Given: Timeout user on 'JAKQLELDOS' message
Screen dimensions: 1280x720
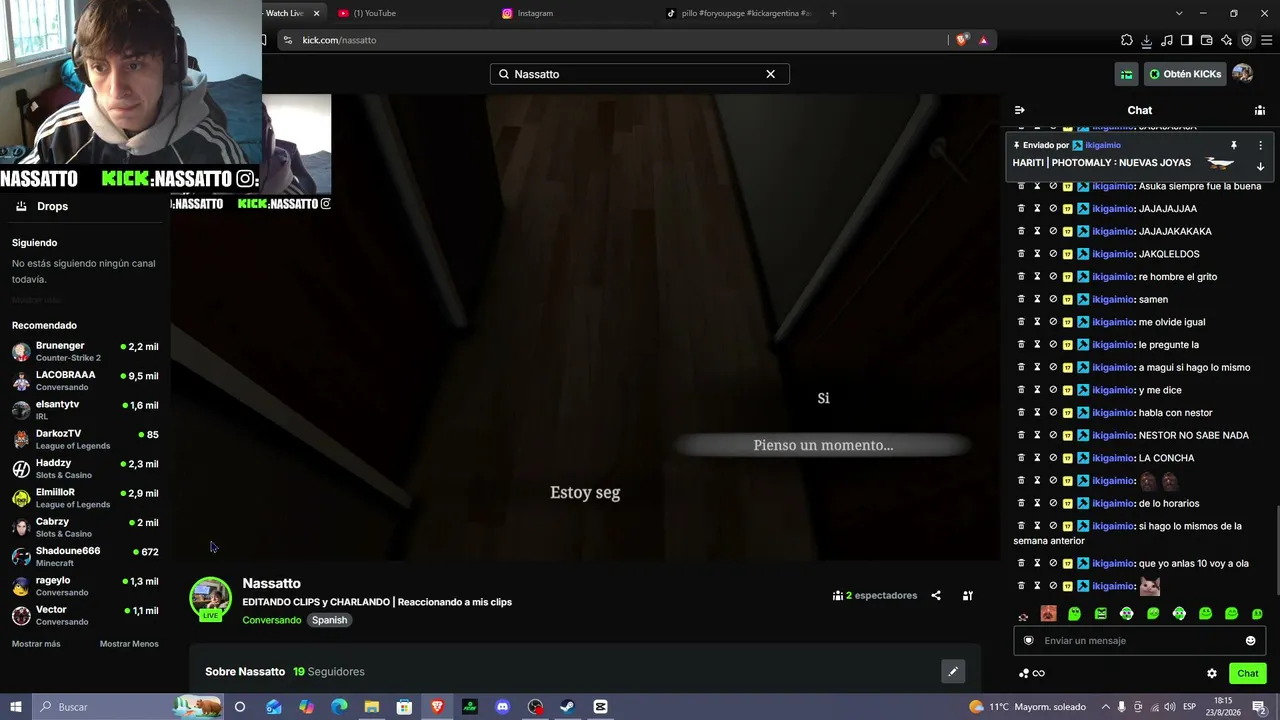Looking at the screenshot, I should tap(1037, 254).
